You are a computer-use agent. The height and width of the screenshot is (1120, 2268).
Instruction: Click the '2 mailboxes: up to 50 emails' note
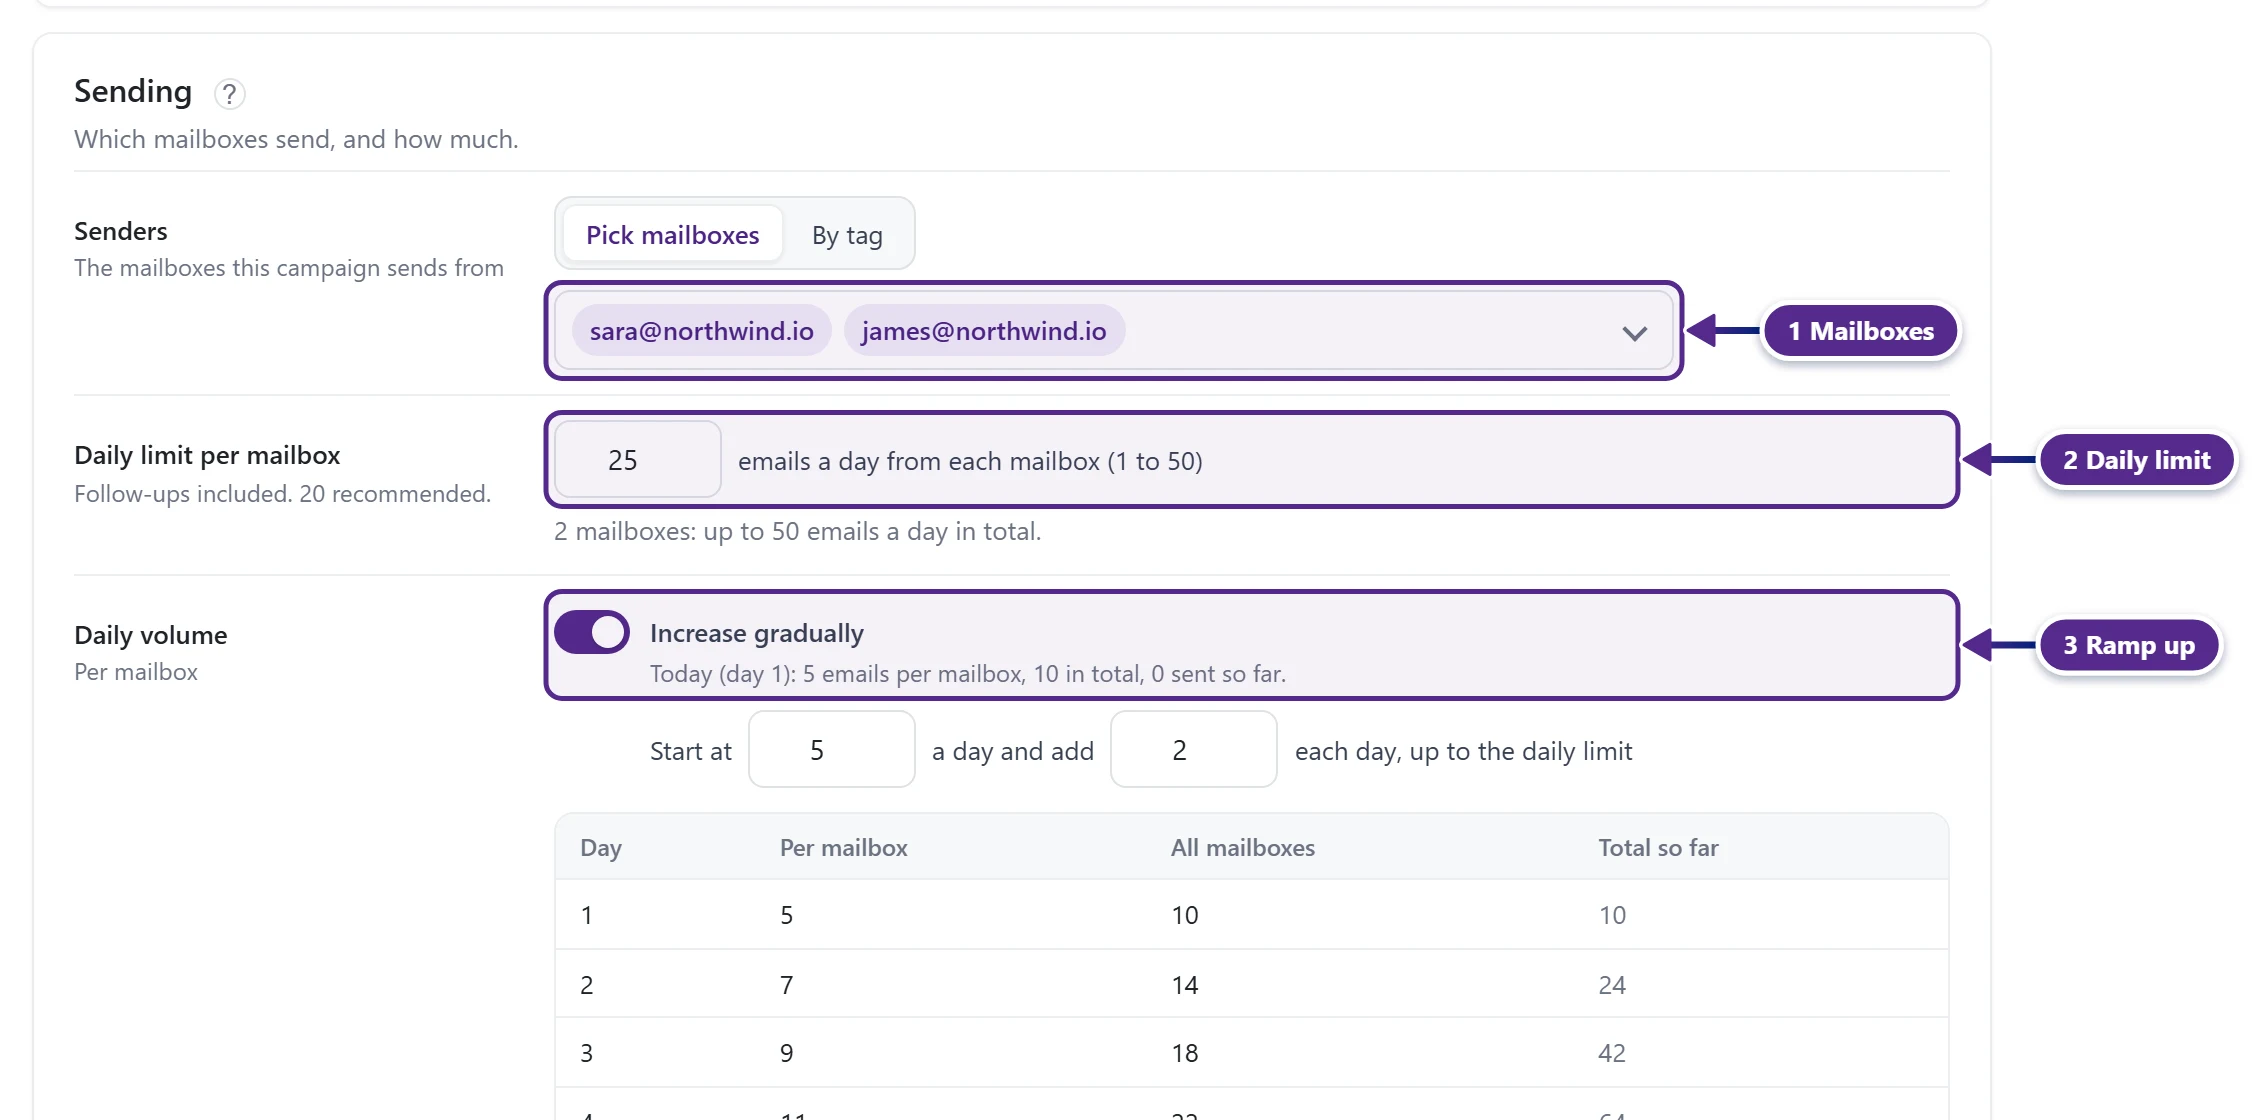(x=797, y=531)
